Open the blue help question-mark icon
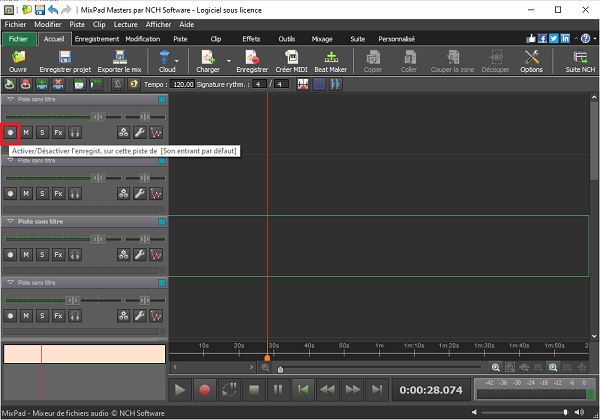The image size is (600, 420). point(585,39)
